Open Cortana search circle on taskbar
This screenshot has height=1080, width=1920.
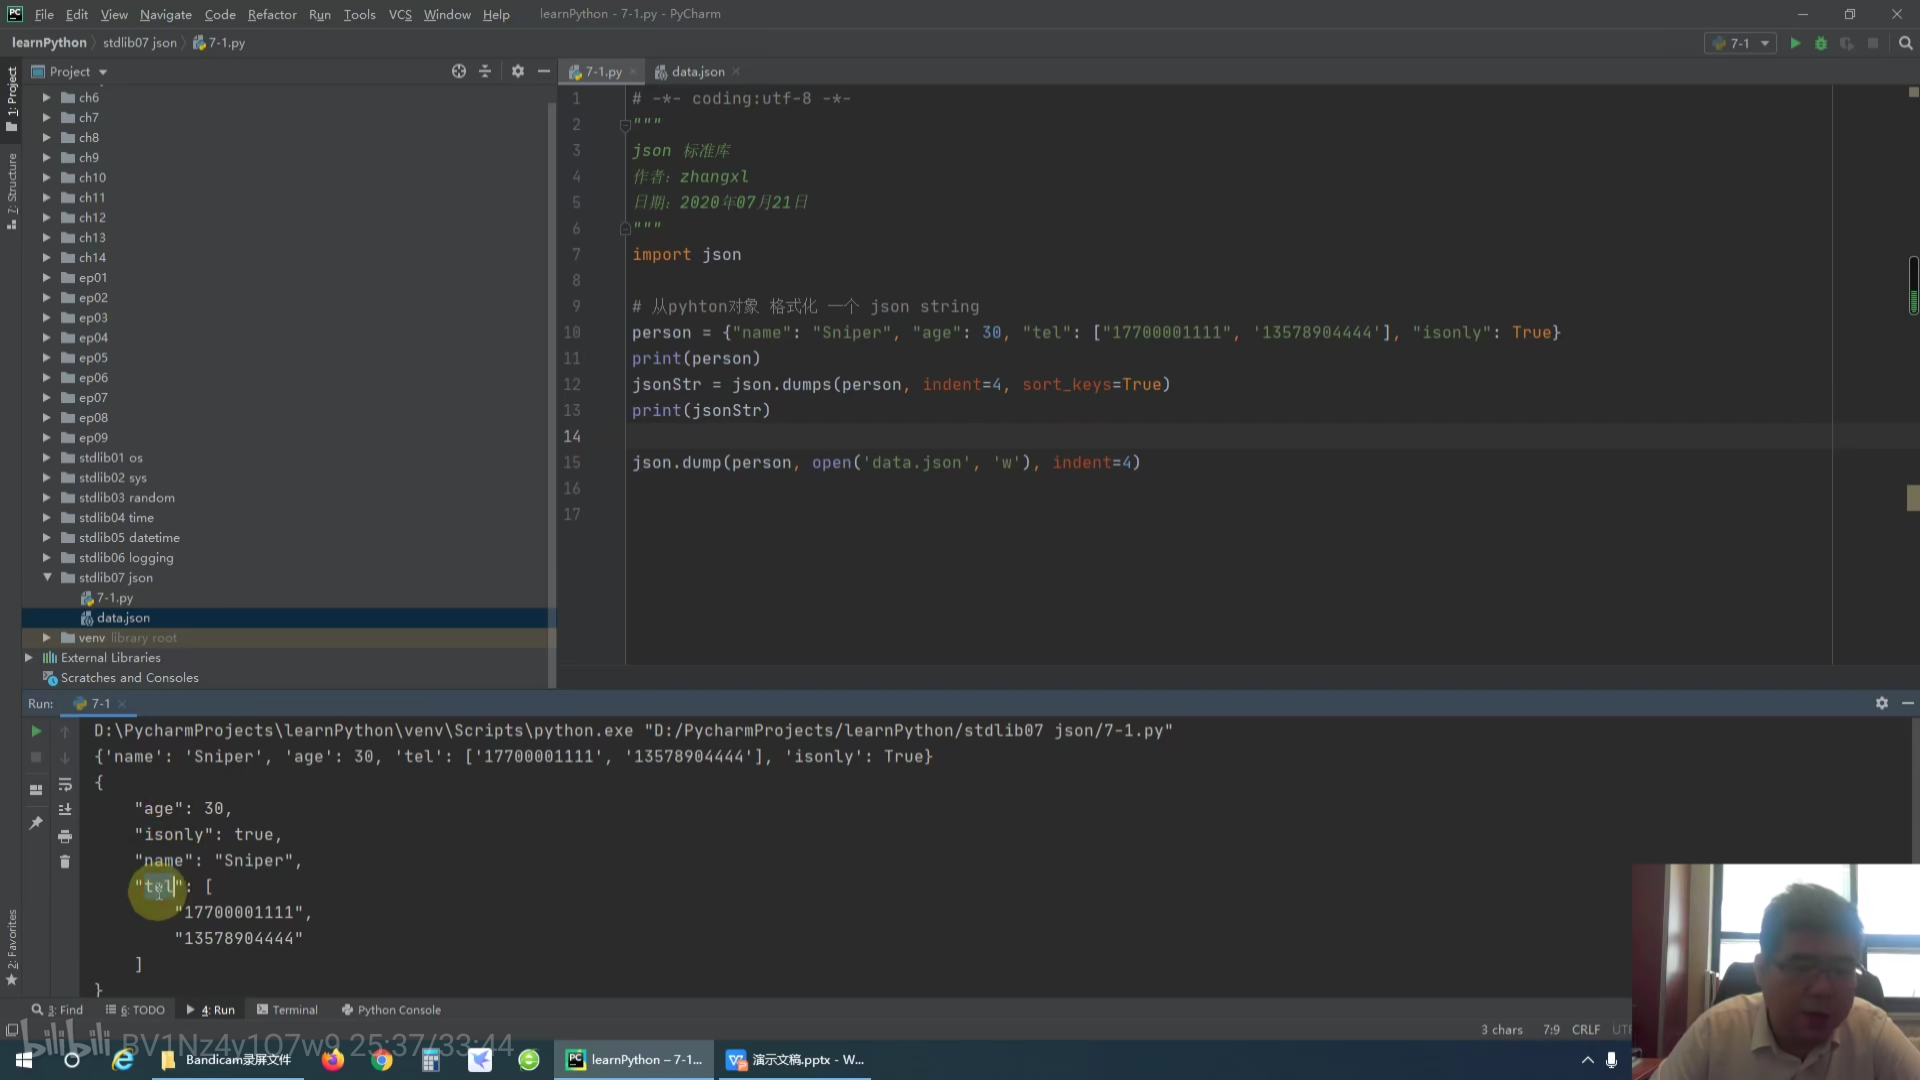[72, 1060]
